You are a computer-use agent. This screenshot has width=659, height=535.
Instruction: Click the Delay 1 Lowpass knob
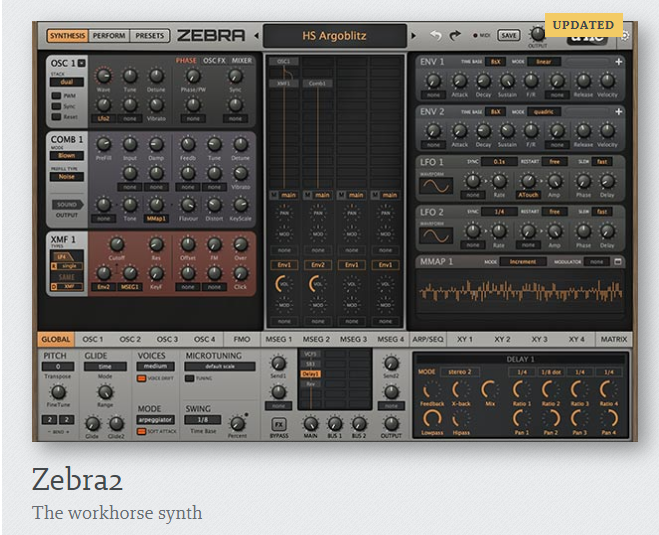(x=432, y=419)
